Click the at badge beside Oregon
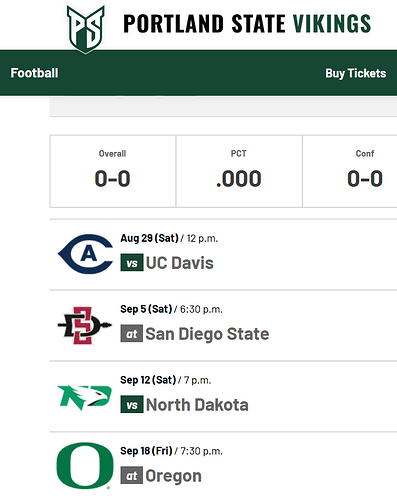 [x=132, y=476]
